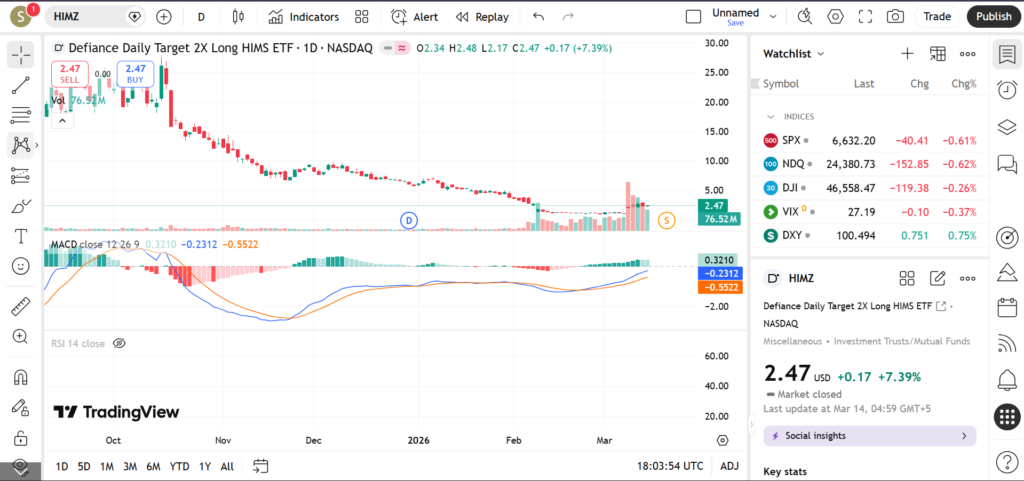Collapse the INDICES section
This screenshot has height=481, width=1024.
tap(771, 116)
